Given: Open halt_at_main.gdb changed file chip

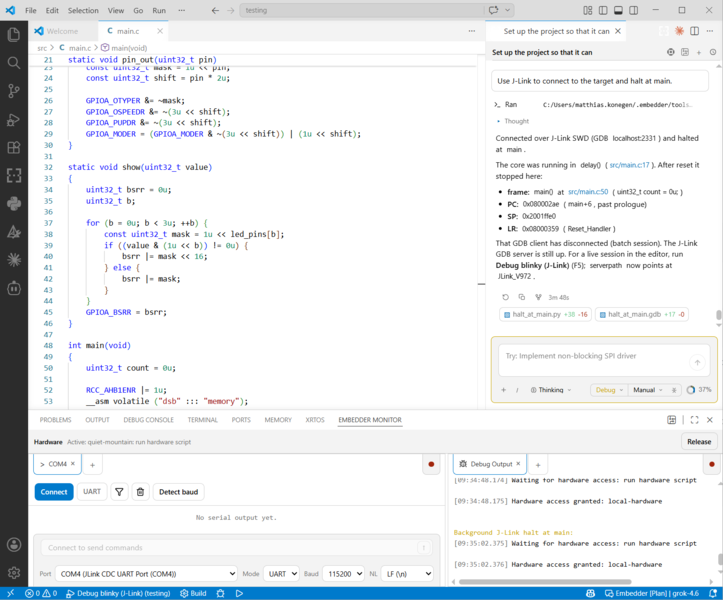Looking at the screenshot, I should (x=642, y=315).
